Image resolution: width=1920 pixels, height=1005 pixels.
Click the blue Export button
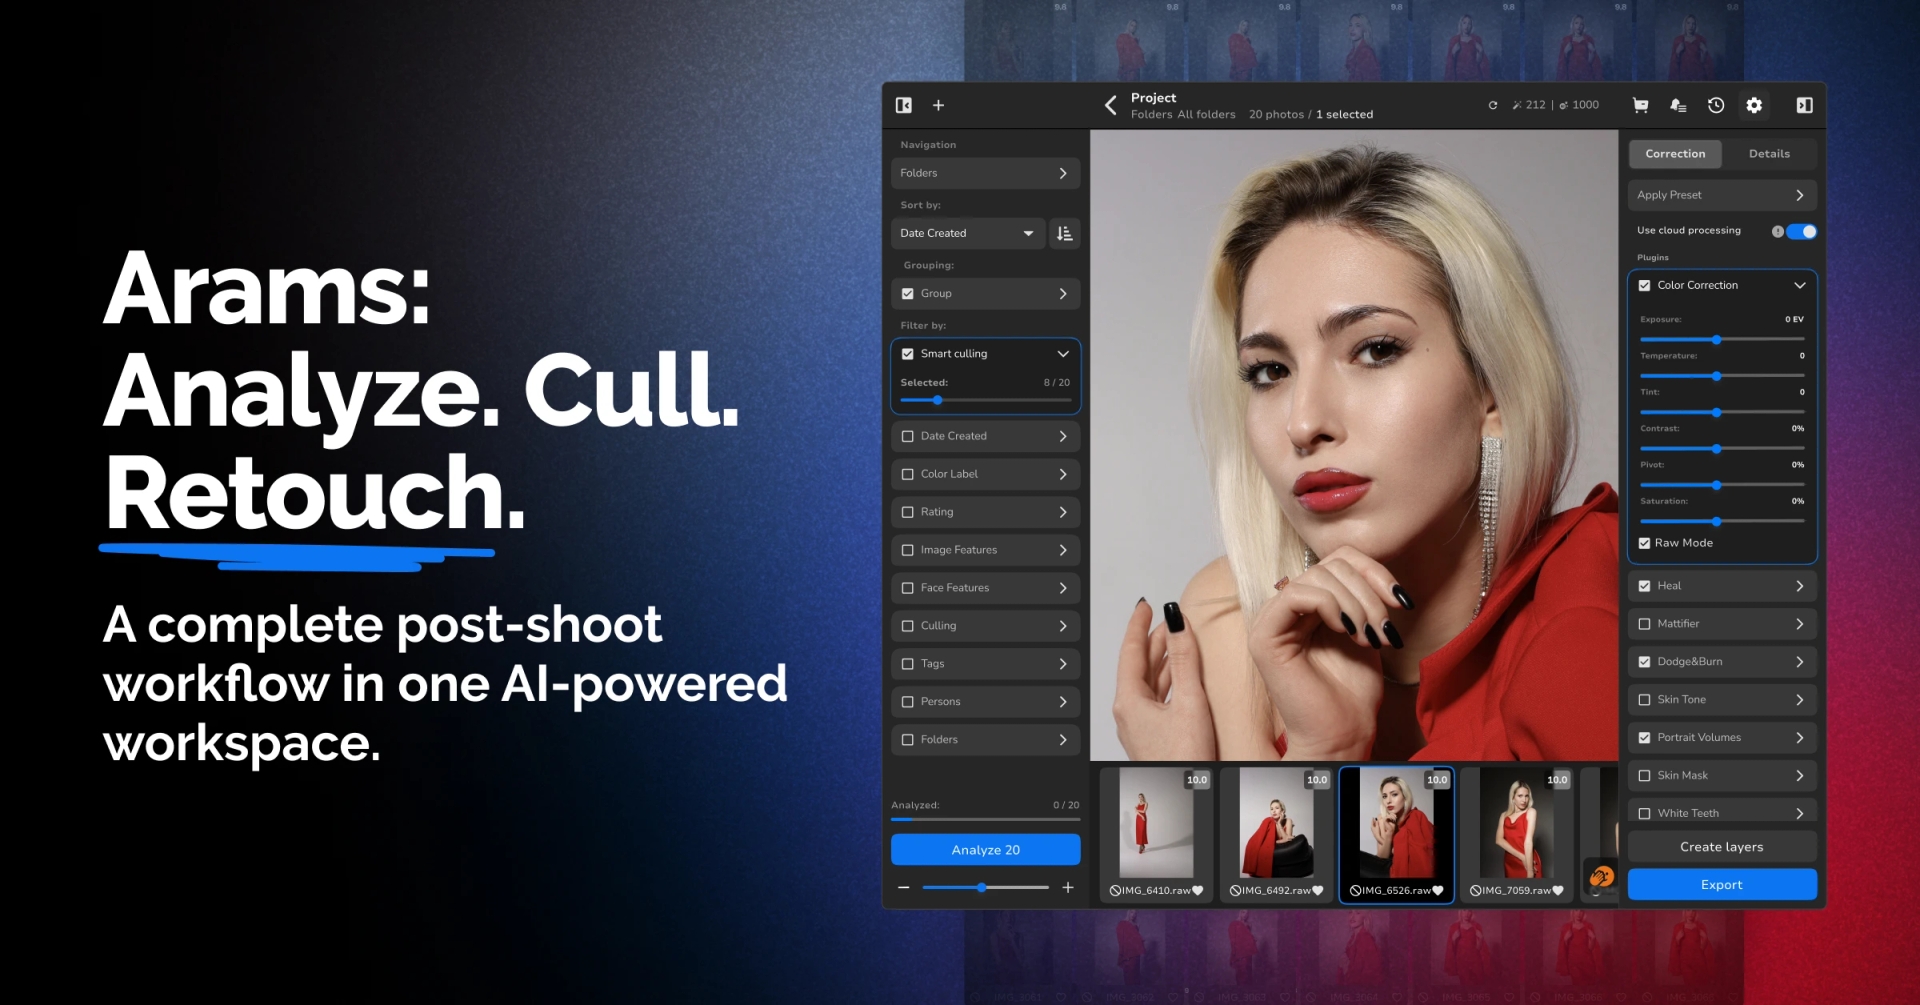point(1722,885)
